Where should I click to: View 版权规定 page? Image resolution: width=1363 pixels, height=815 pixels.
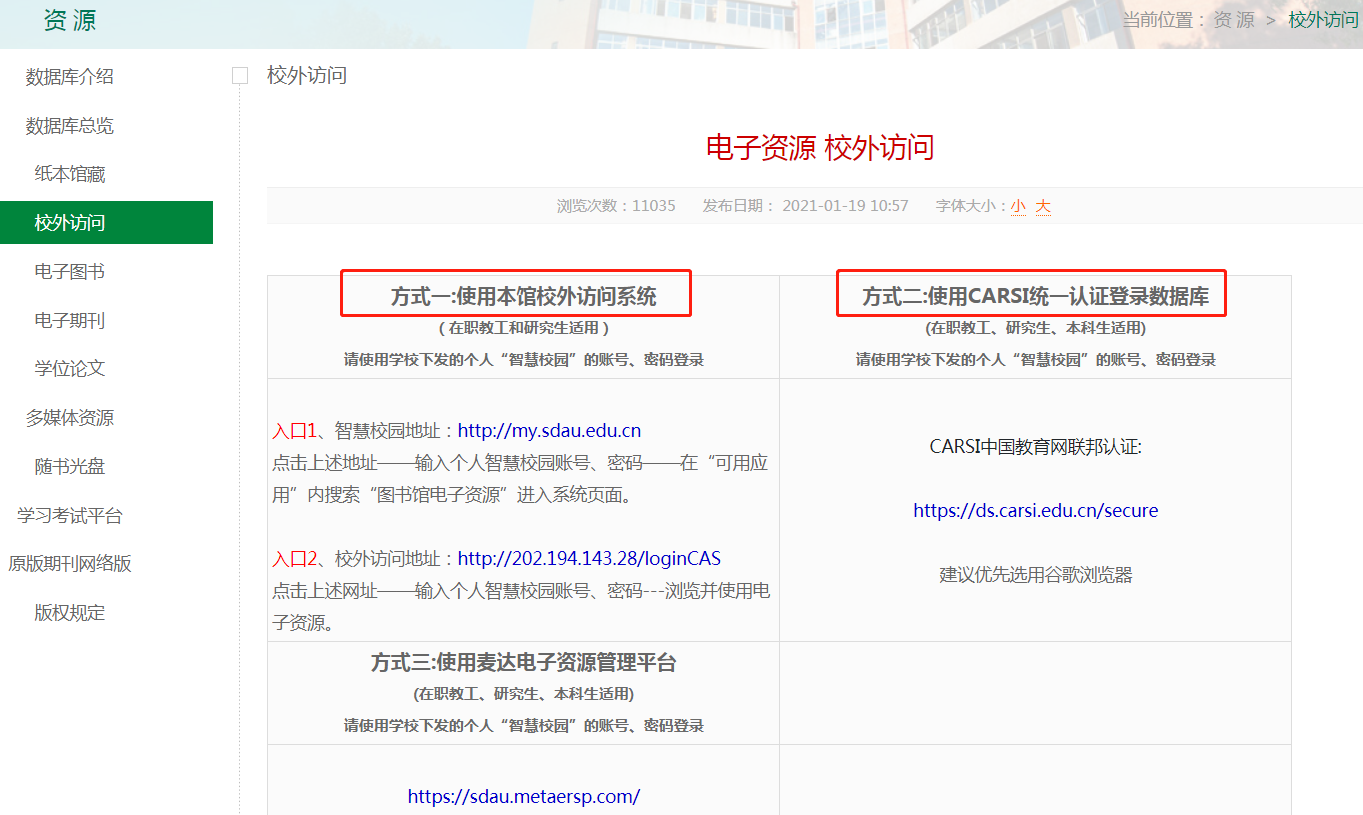coord(69,612)
